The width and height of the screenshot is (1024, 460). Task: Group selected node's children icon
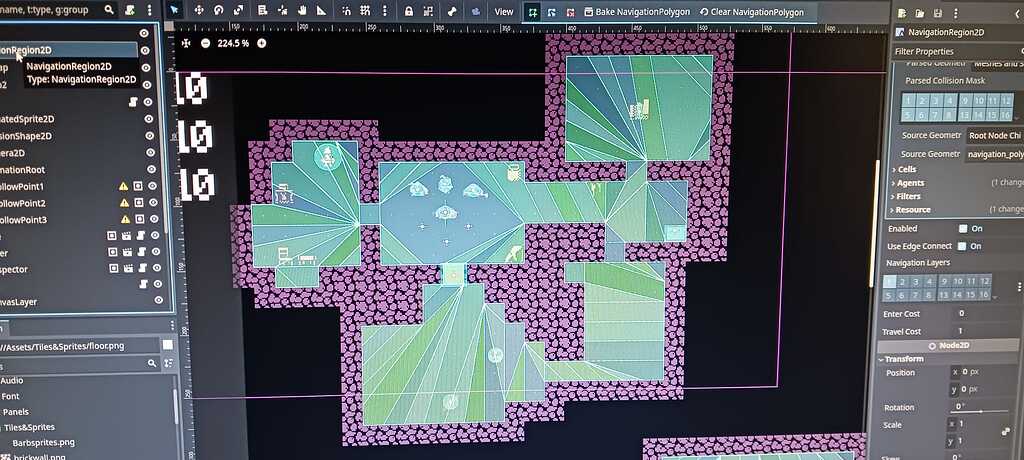[428, 12]
